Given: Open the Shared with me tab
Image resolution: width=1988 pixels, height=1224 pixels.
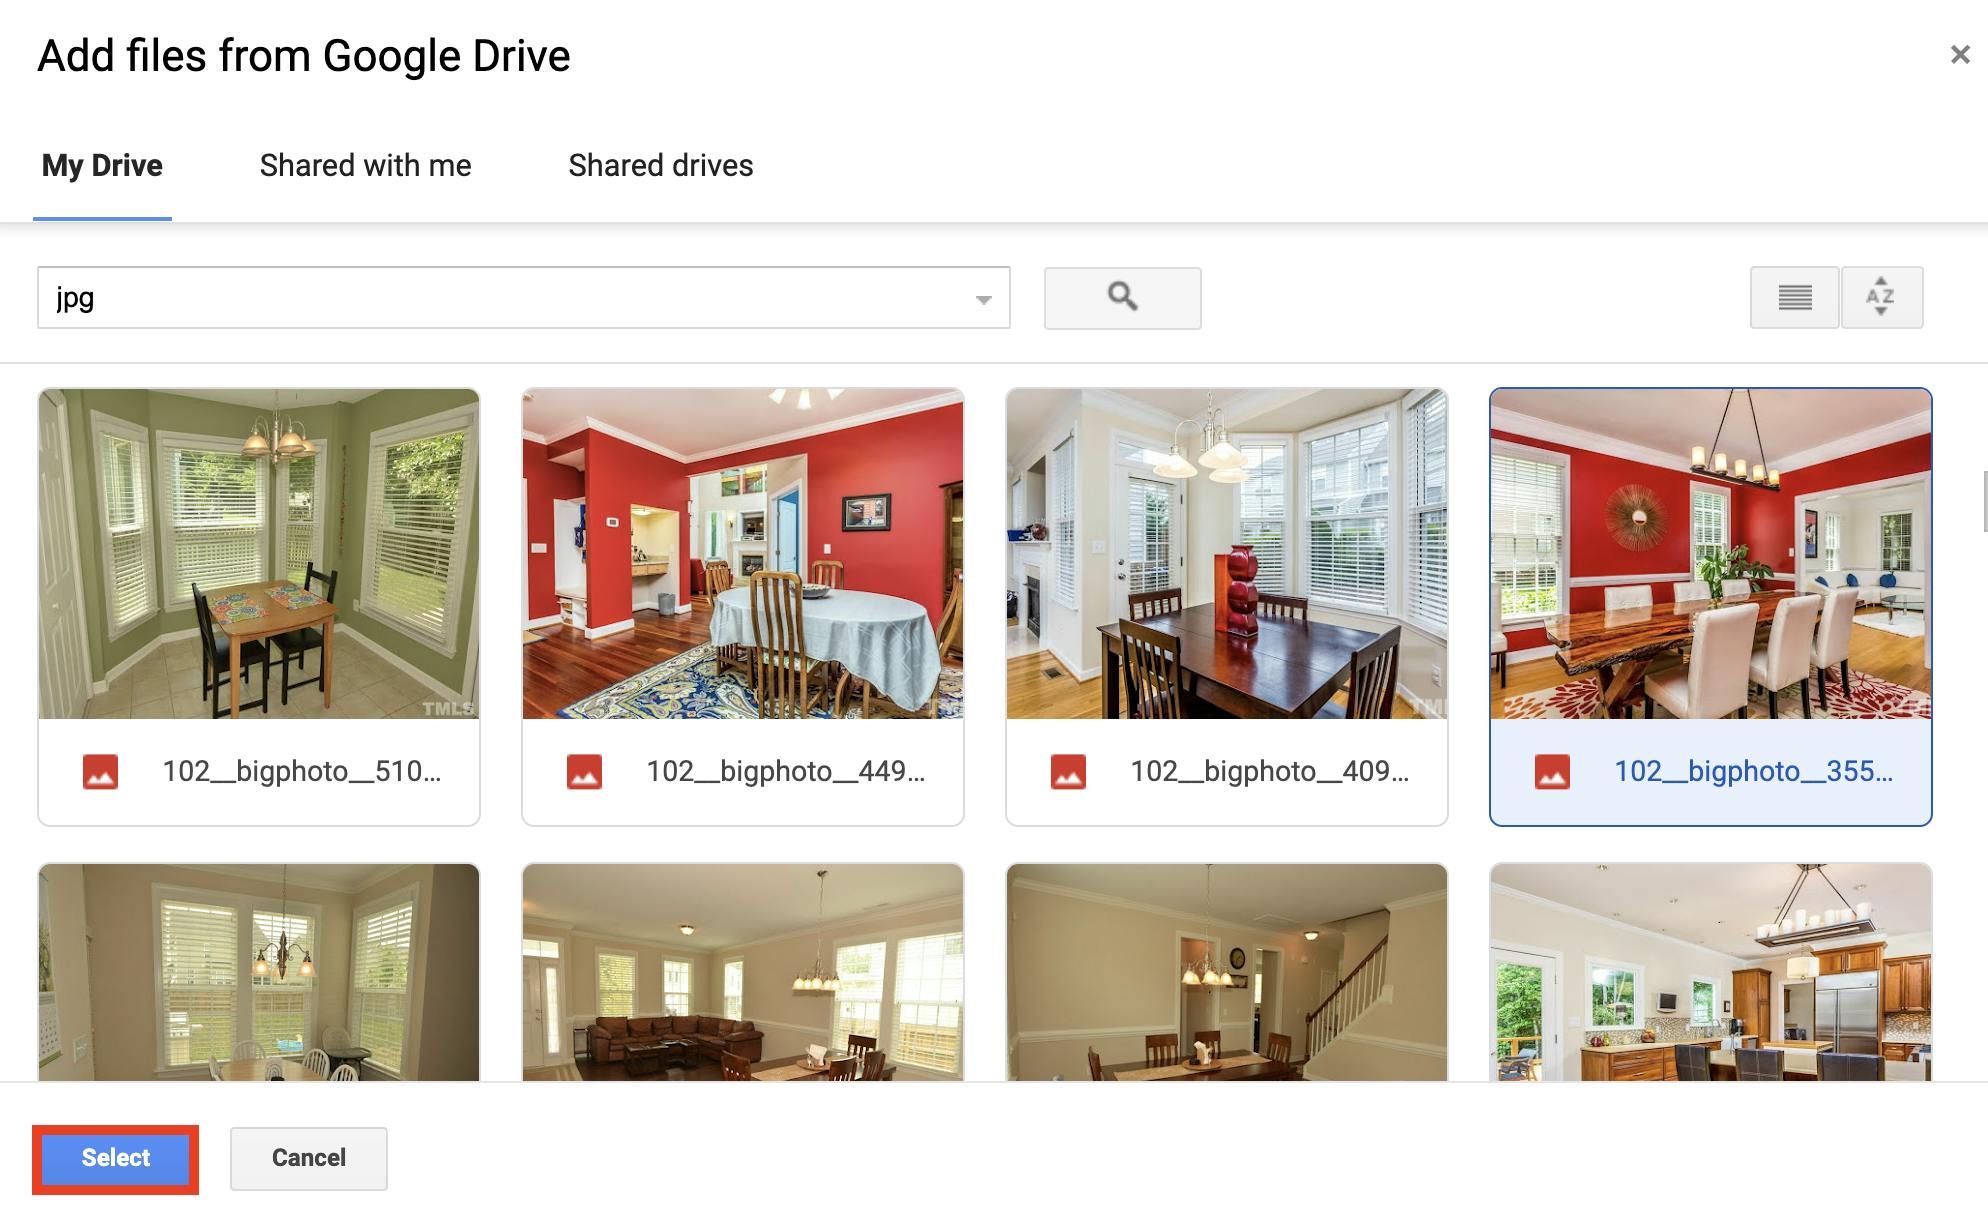Looking at the screenshot, I should [365, 165].
